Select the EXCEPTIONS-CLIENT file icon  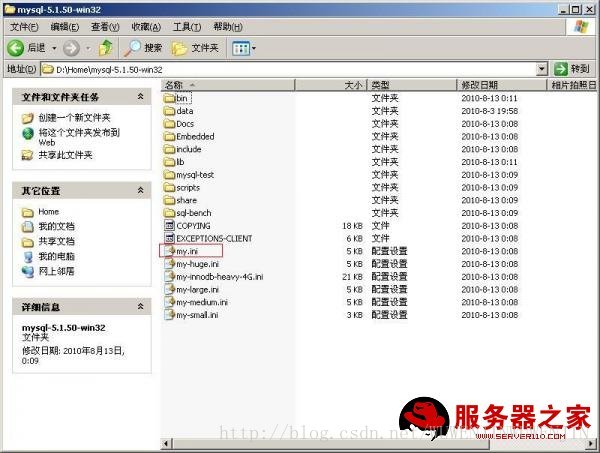170,238
